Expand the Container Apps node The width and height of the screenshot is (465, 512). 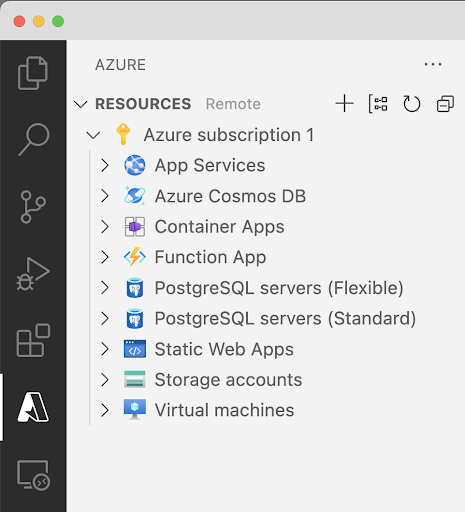click(105, 227)
